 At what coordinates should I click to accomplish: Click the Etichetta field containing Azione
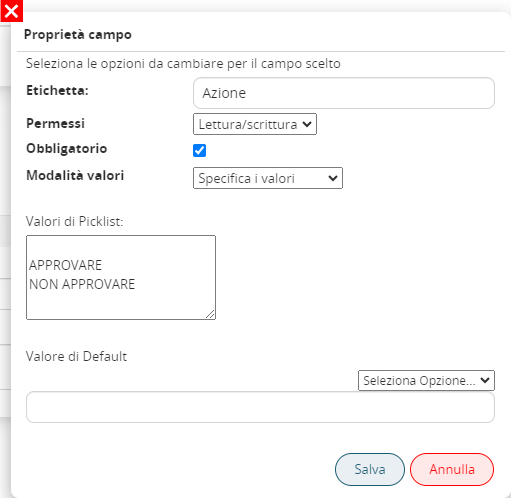(x=344, y=93)
